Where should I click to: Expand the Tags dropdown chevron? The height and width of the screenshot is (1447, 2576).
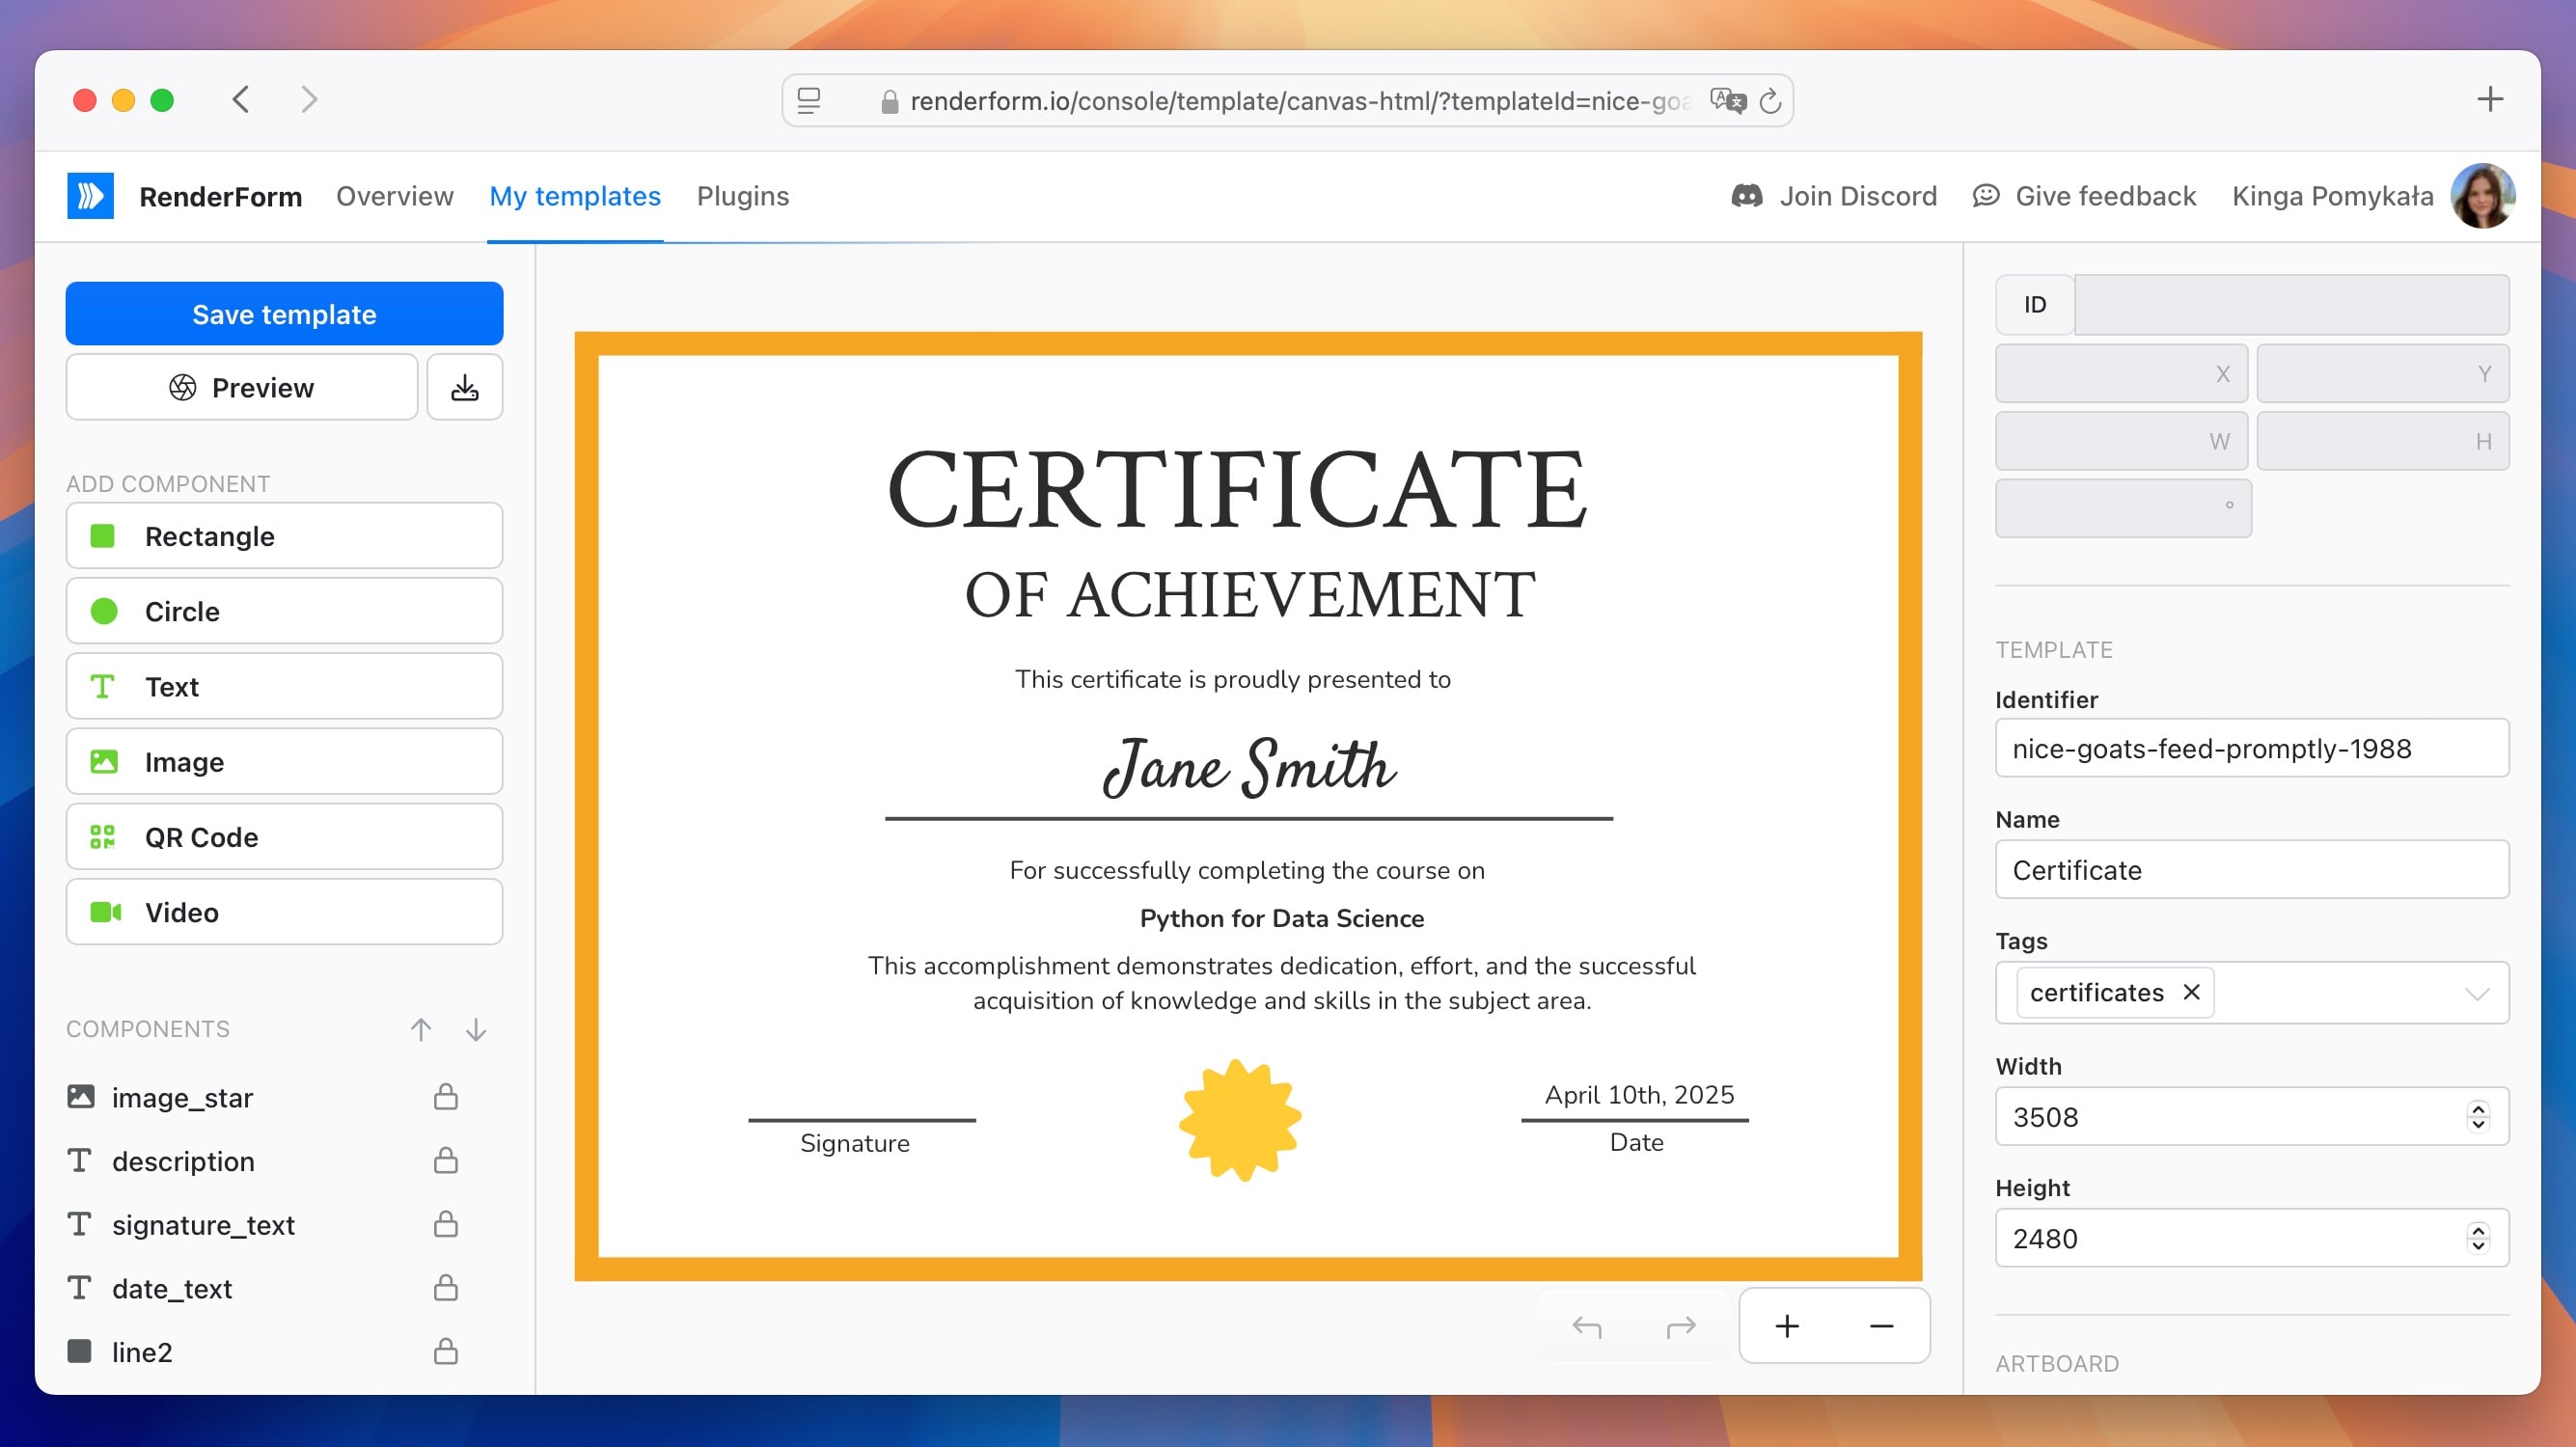(2476, 993)
